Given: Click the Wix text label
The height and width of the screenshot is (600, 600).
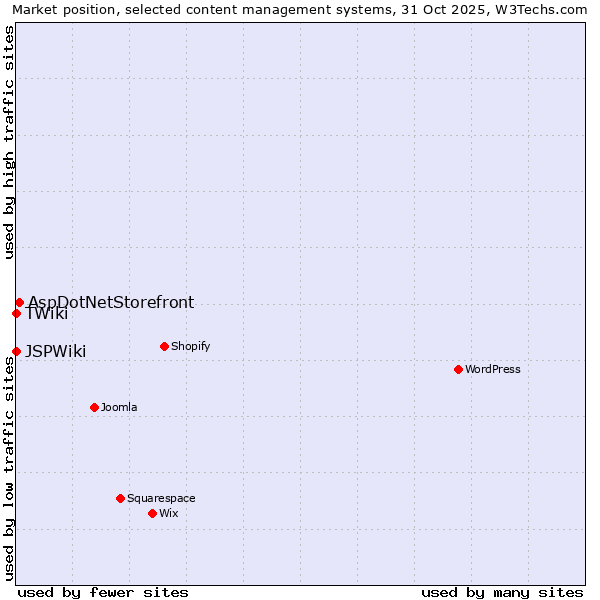Looking at the screenshot, I should point(168,513).
